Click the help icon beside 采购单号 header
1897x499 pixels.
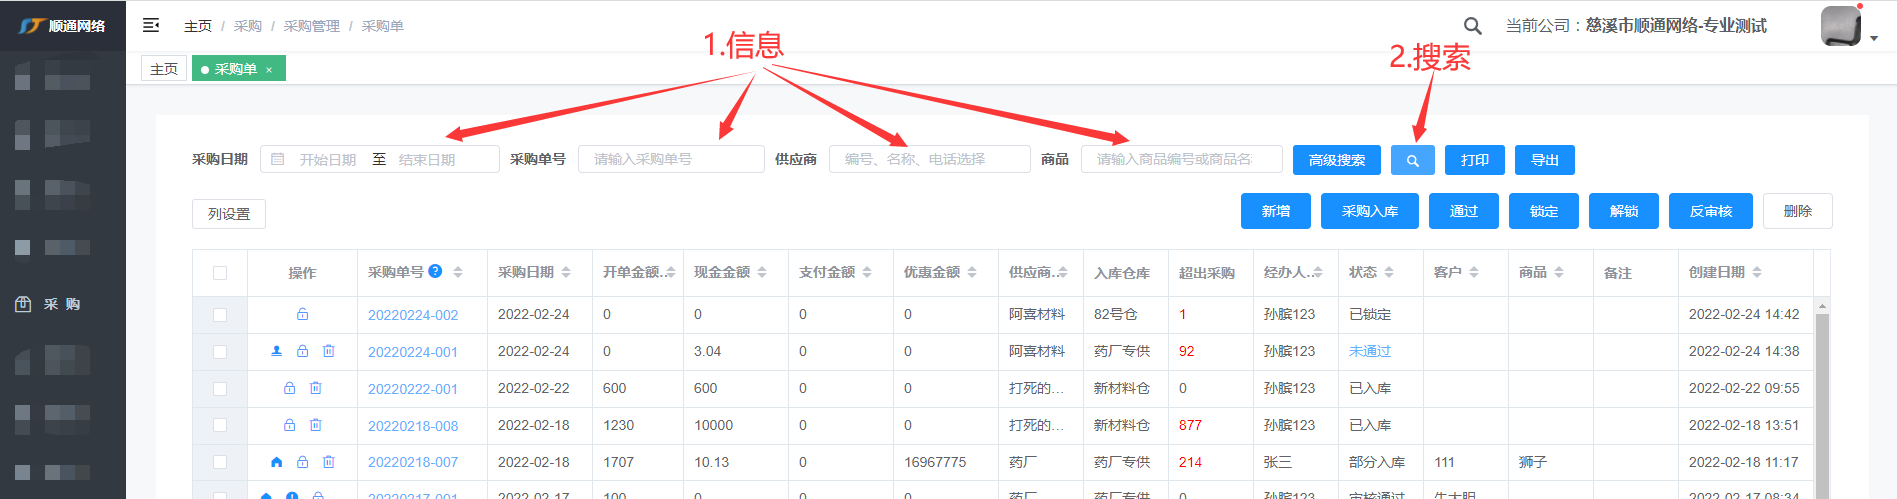coord(435,271)
